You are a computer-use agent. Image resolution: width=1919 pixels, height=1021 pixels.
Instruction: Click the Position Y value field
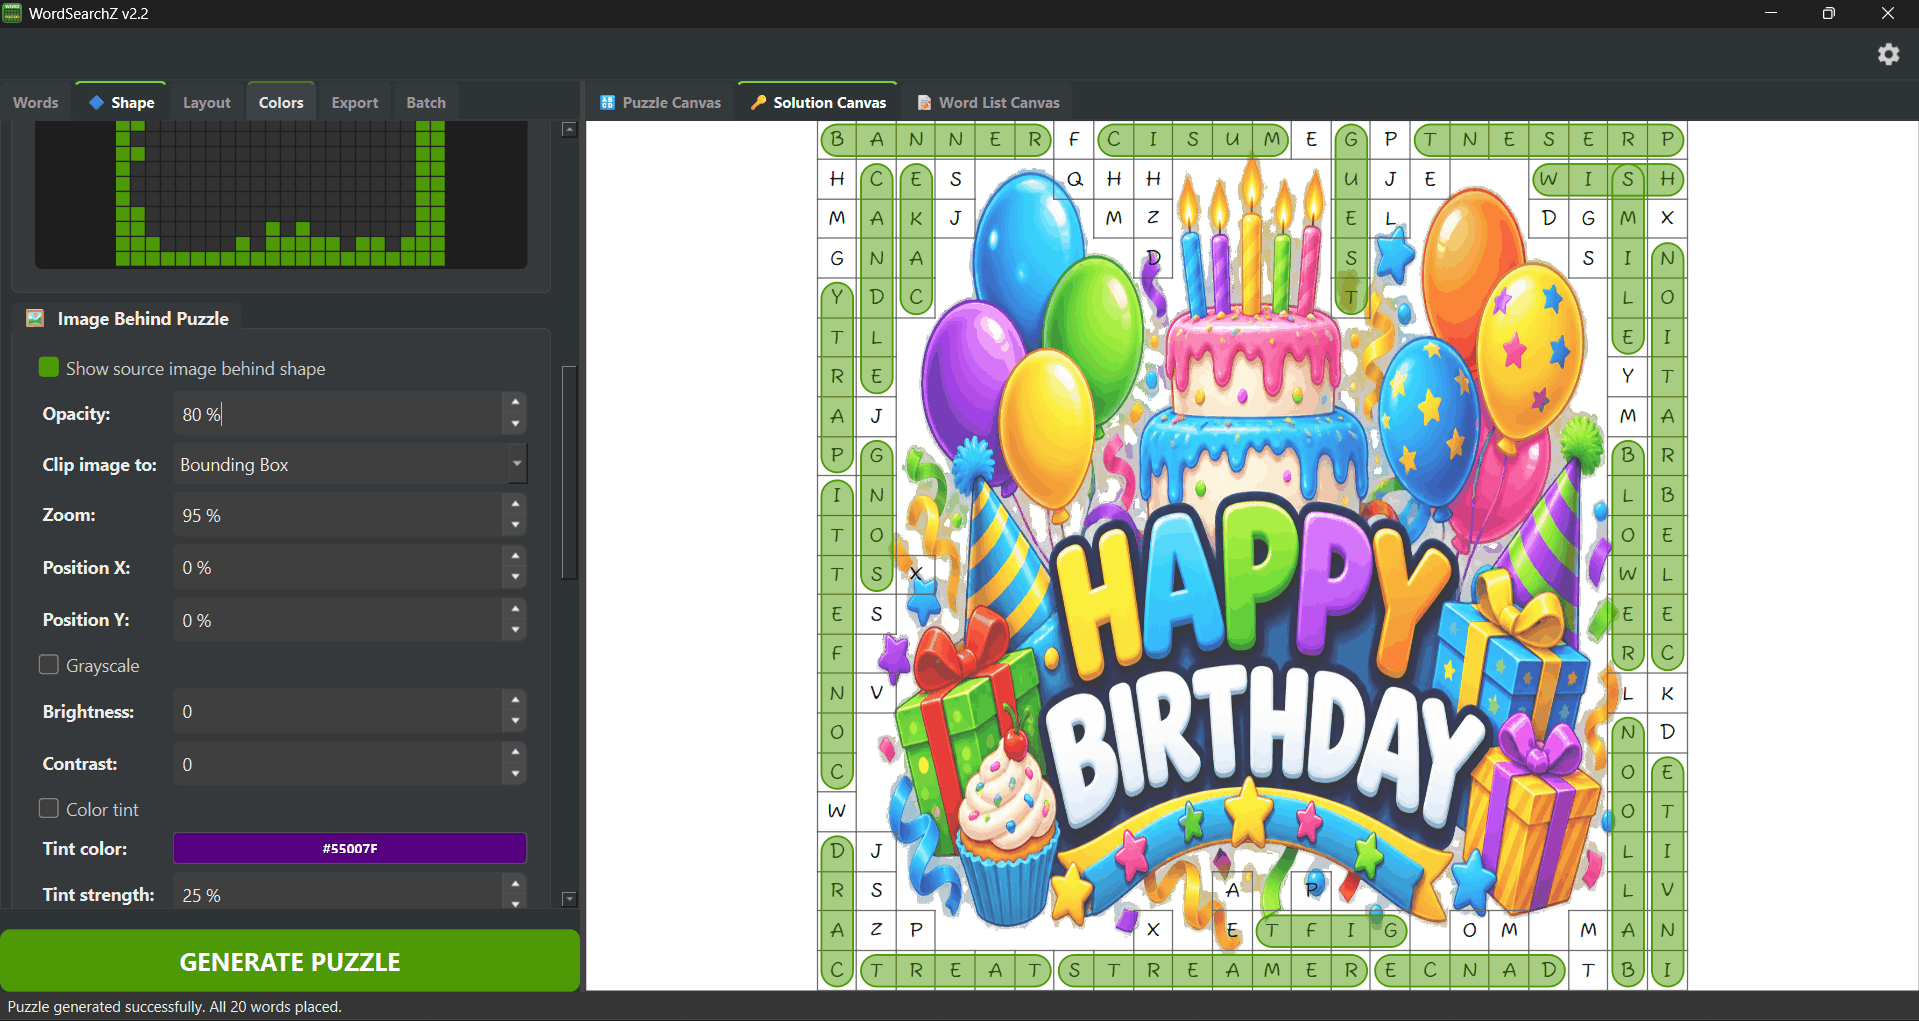point(338,620)
